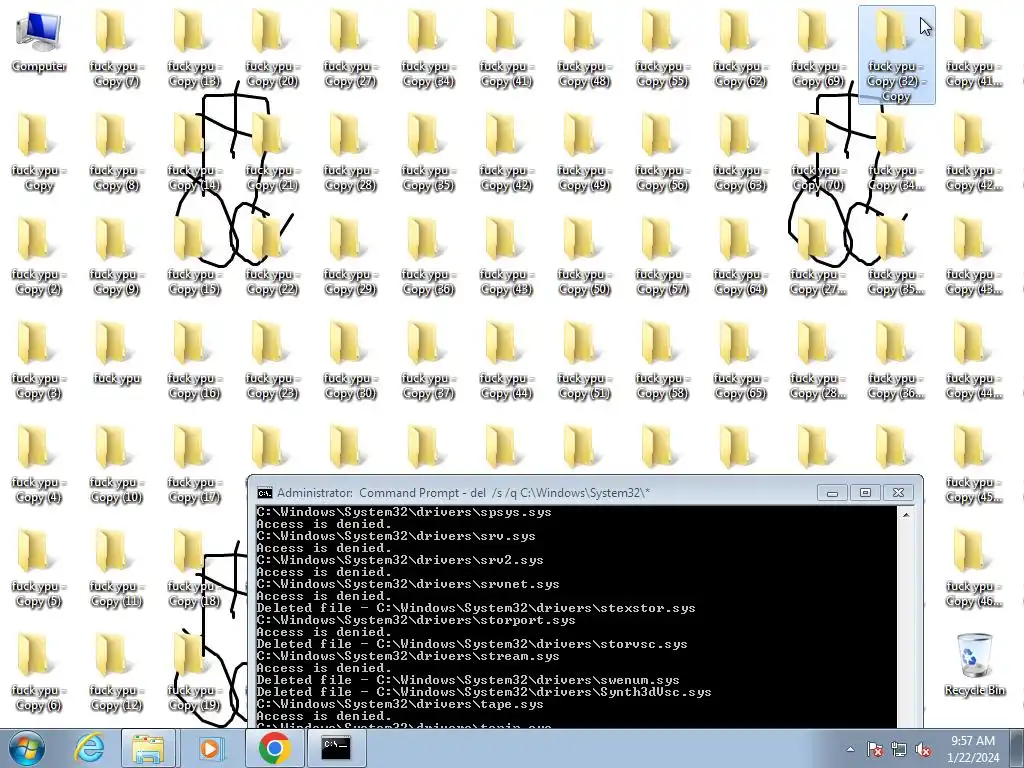The height and width of the screenshot is (768, 1024).
Task: Click the Command Prompt title bar system icon
Action: click(x=264, y=492)
